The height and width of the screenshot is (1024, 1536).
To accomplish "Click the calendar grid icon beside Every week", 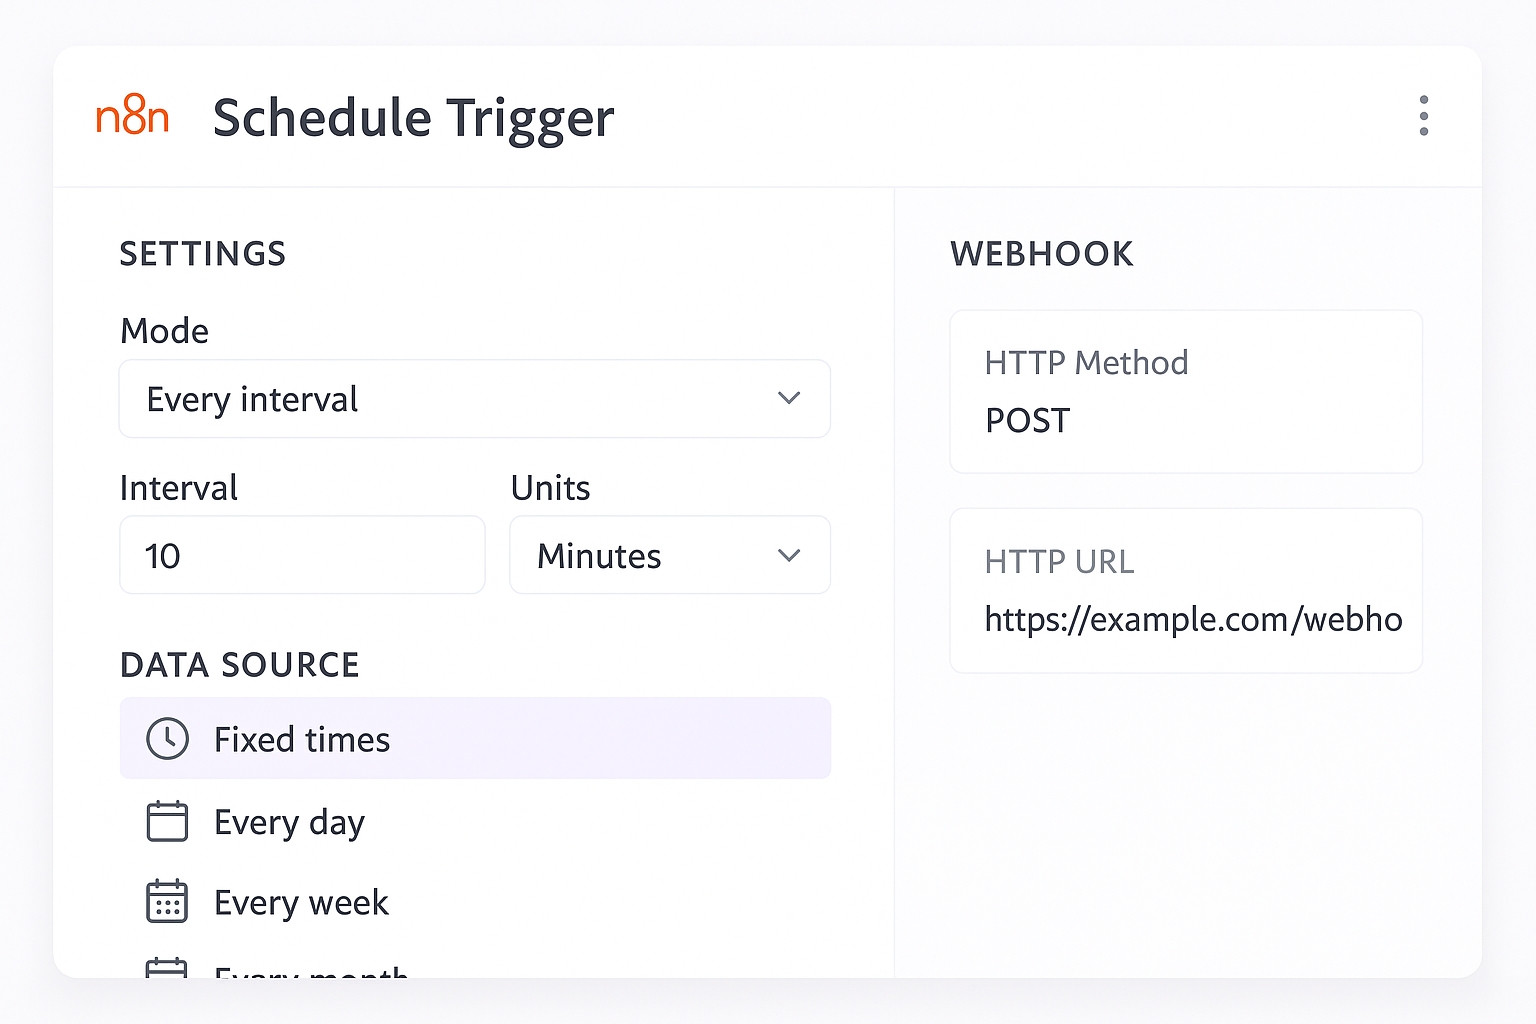I will click(167, 901).
